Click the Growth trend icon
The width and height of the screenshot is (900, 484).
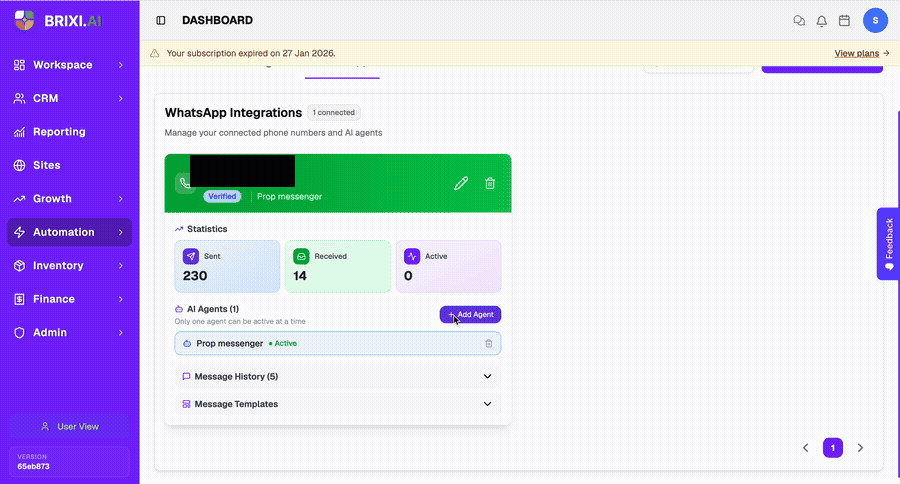coord(20,199)
